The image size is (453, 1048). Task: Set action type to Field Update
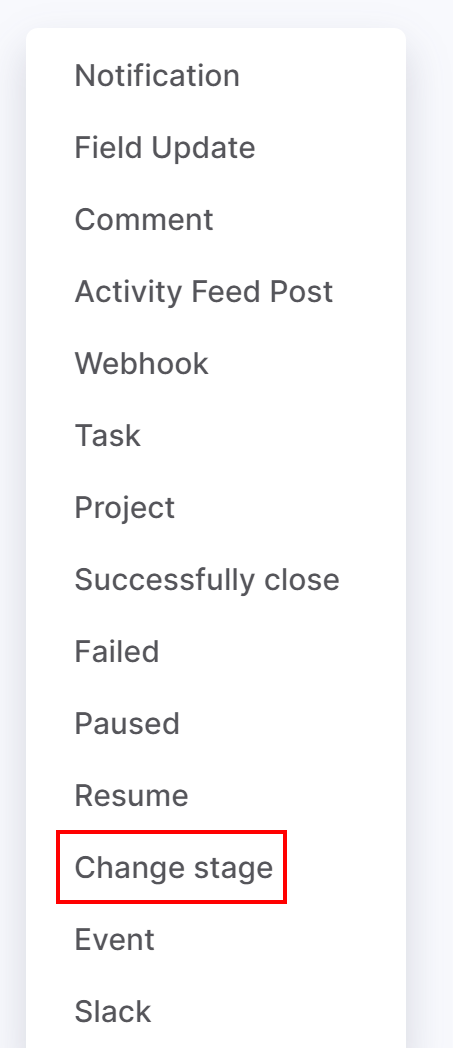click(x=165, y=148)
